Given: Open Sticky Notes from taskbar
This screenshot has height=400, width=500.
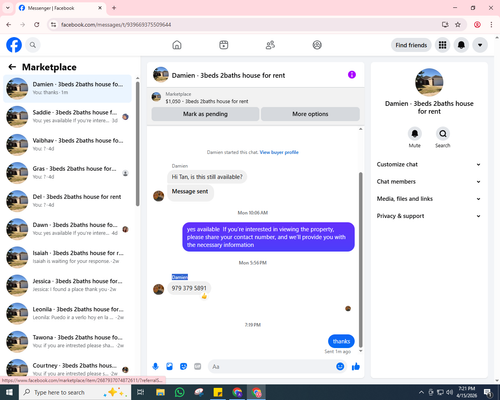Looking at the screenshot, I should point(218,392).
